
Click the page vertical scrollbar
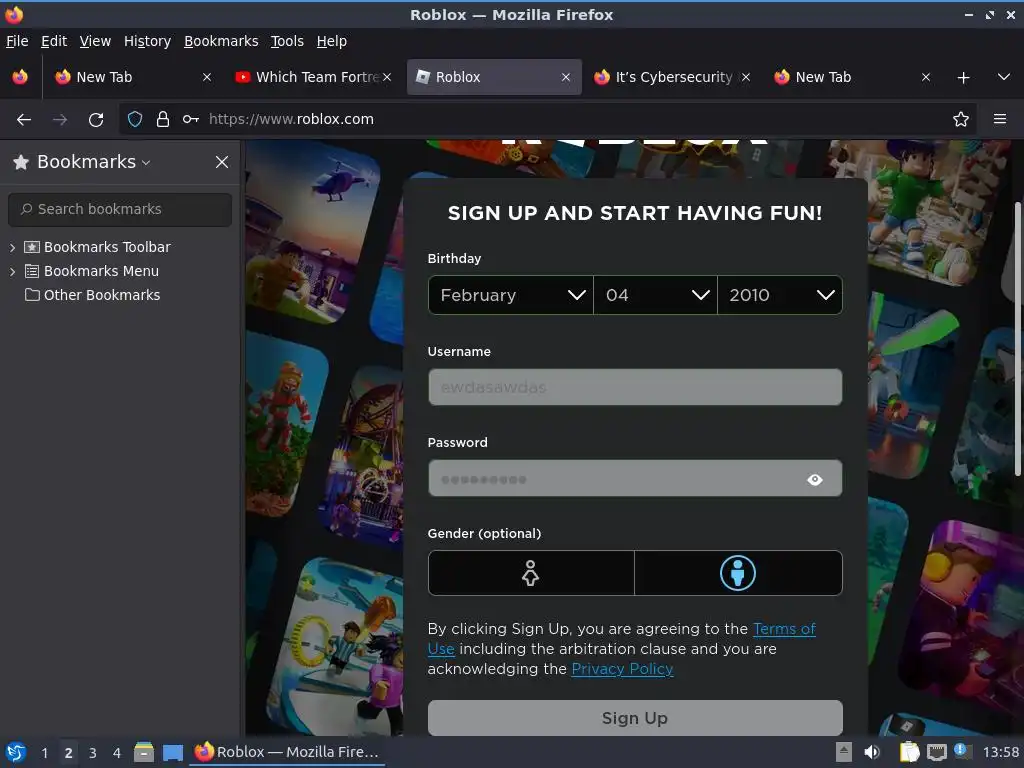[1018, 340]
